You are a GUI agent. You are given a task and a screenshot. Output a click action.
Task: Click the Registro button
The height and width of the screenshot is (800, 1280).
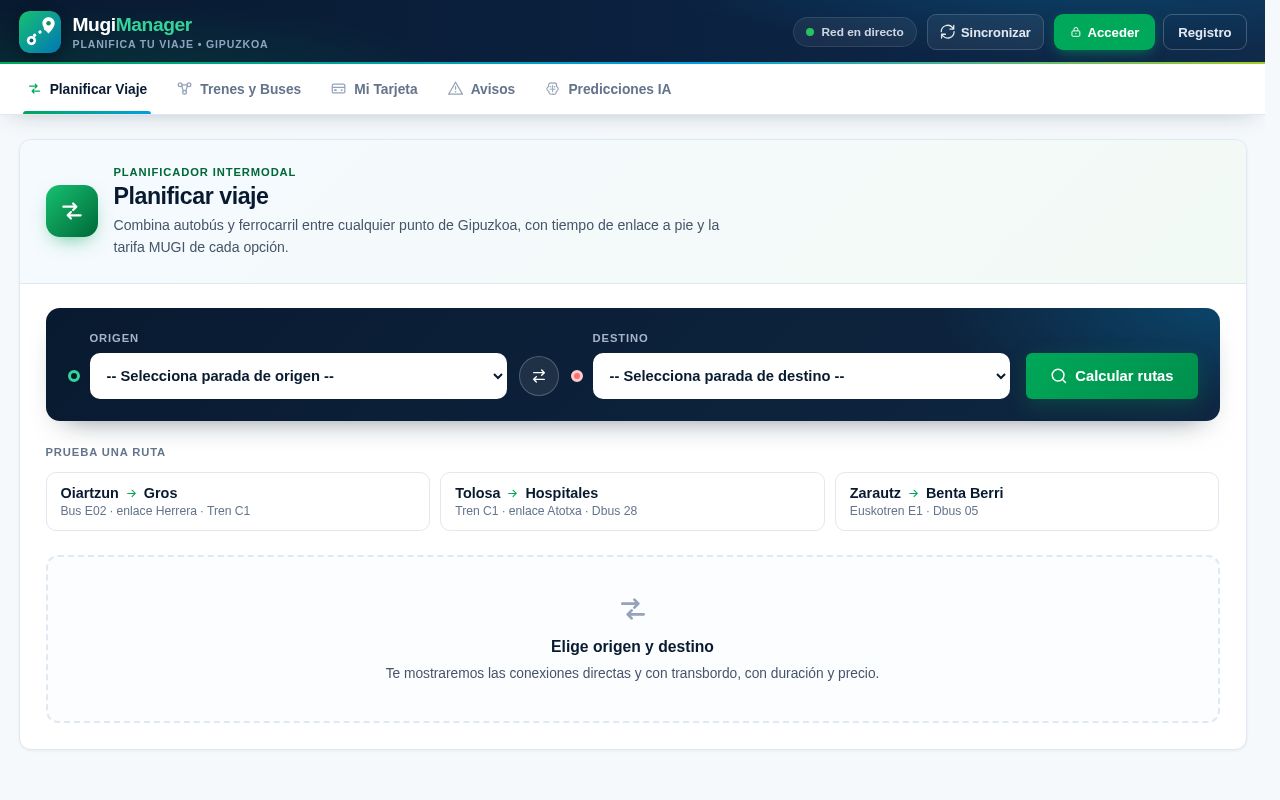click(x=1205, y=32)
